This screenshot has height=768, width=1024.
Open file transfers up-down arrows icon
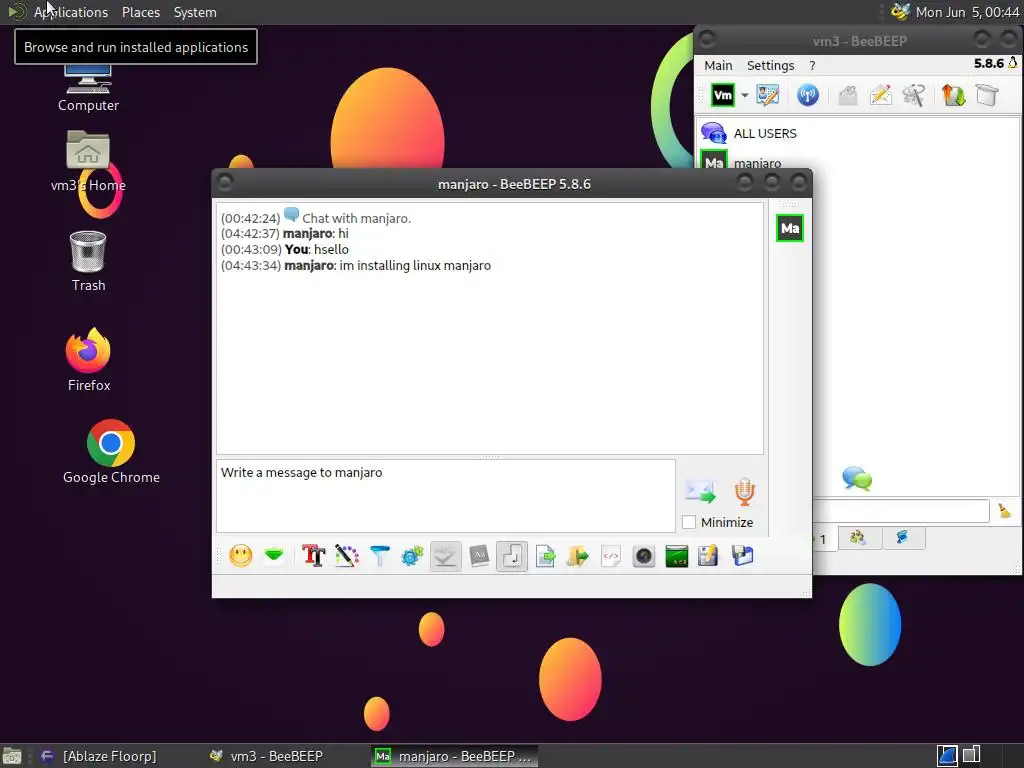[953, 95]
